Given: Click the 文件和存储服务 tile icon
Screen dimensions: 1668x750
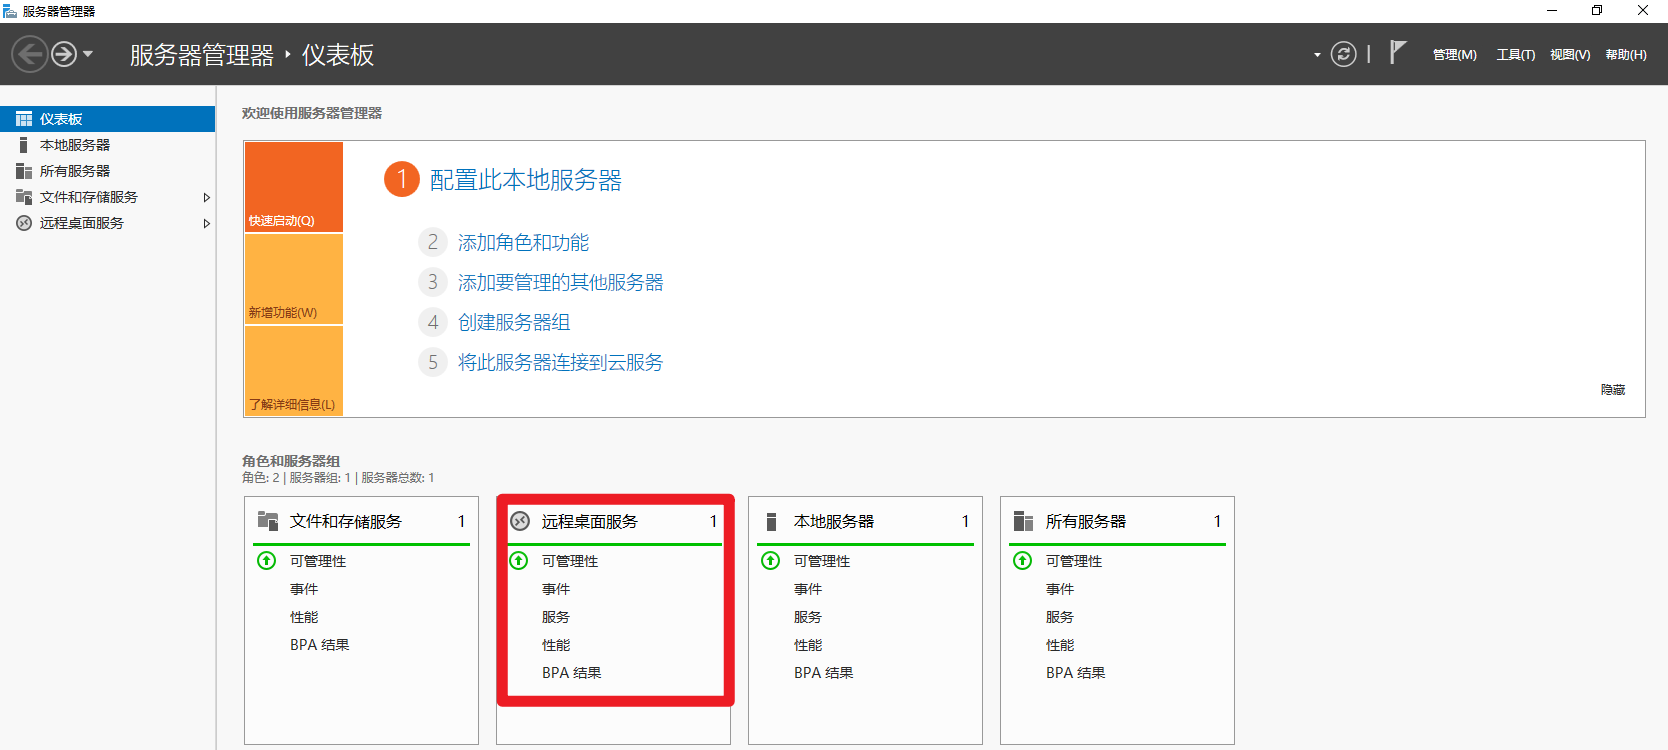Looking at the screenshot, I should 268,521.
